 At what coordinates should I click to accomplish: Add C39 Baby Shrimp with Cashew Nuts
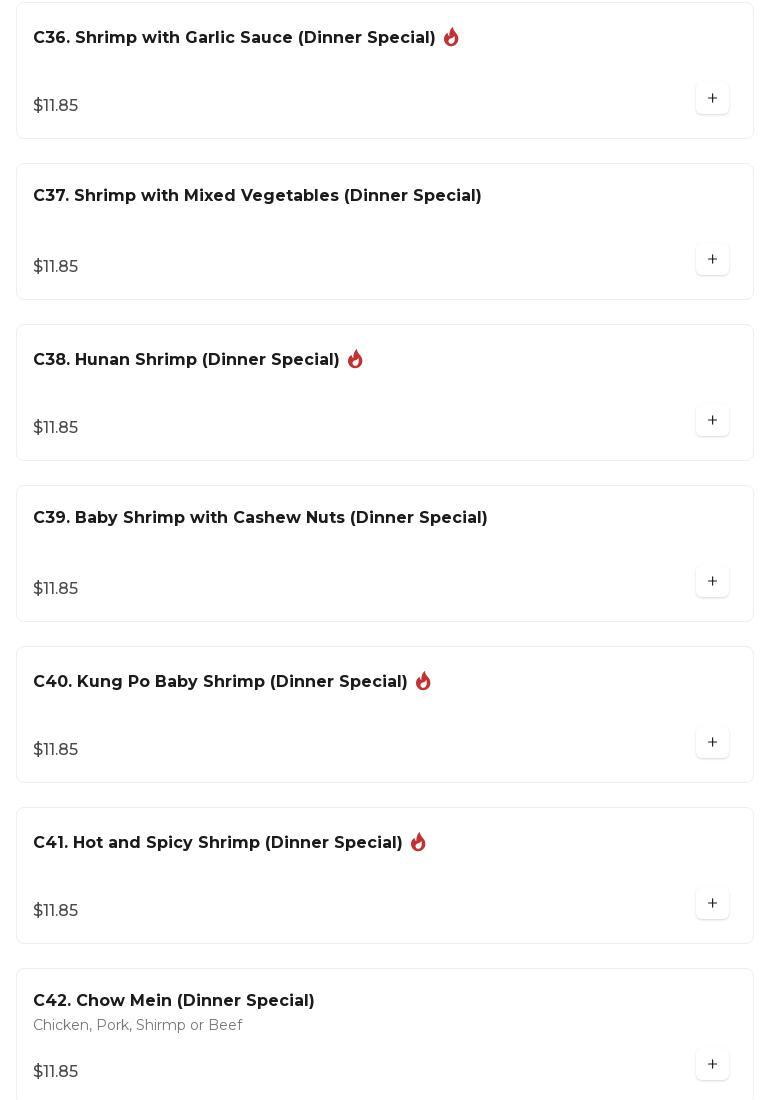coord(712,581)
